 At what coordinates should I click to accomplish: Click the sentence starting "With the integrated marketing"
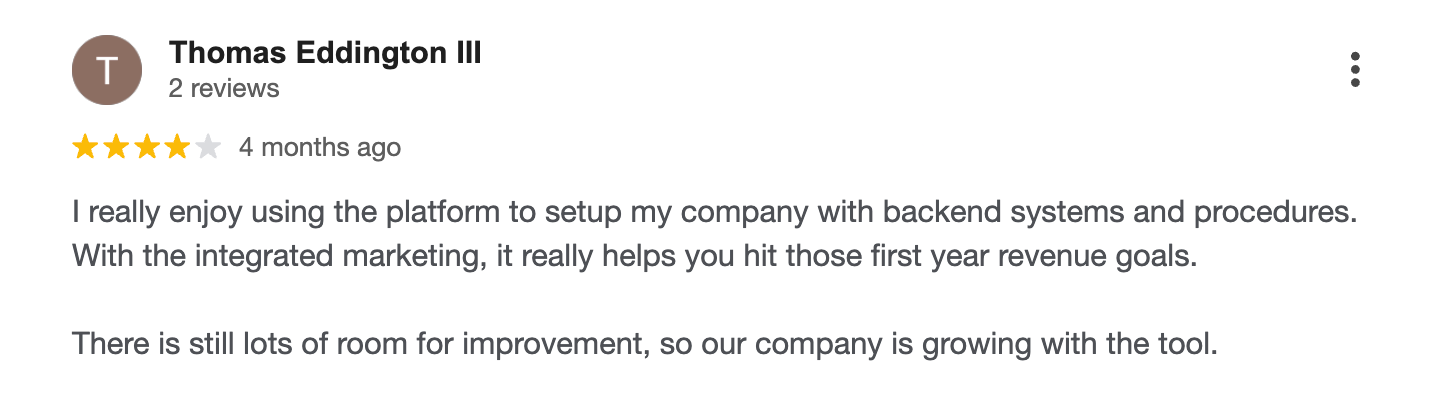[634, 255]
